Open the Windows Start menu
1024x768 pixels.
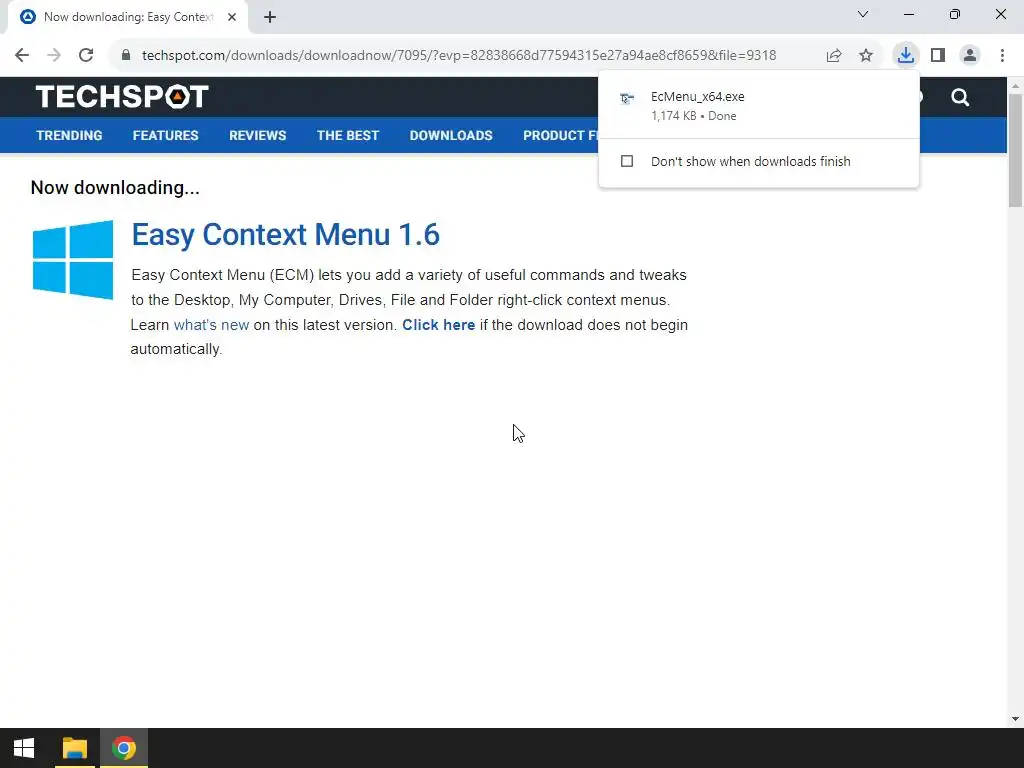(24, 748)
